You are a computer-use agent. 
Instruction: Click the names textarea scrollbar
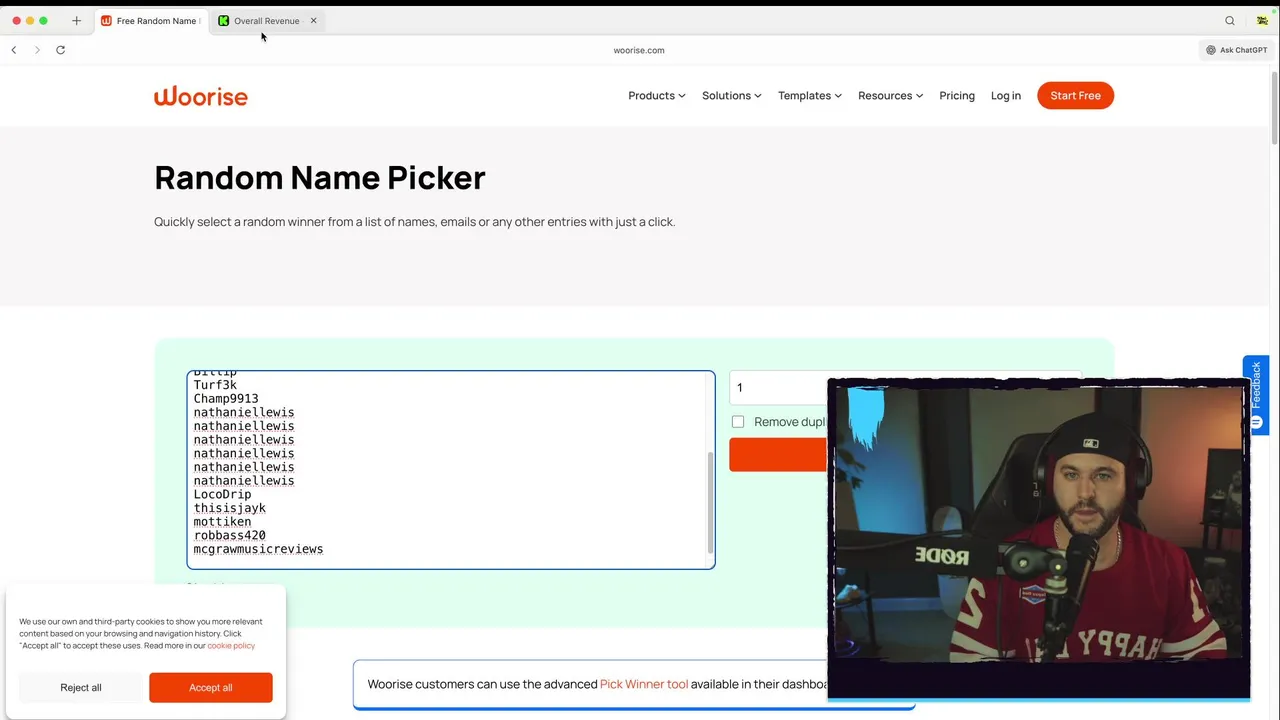coord(711,502)
